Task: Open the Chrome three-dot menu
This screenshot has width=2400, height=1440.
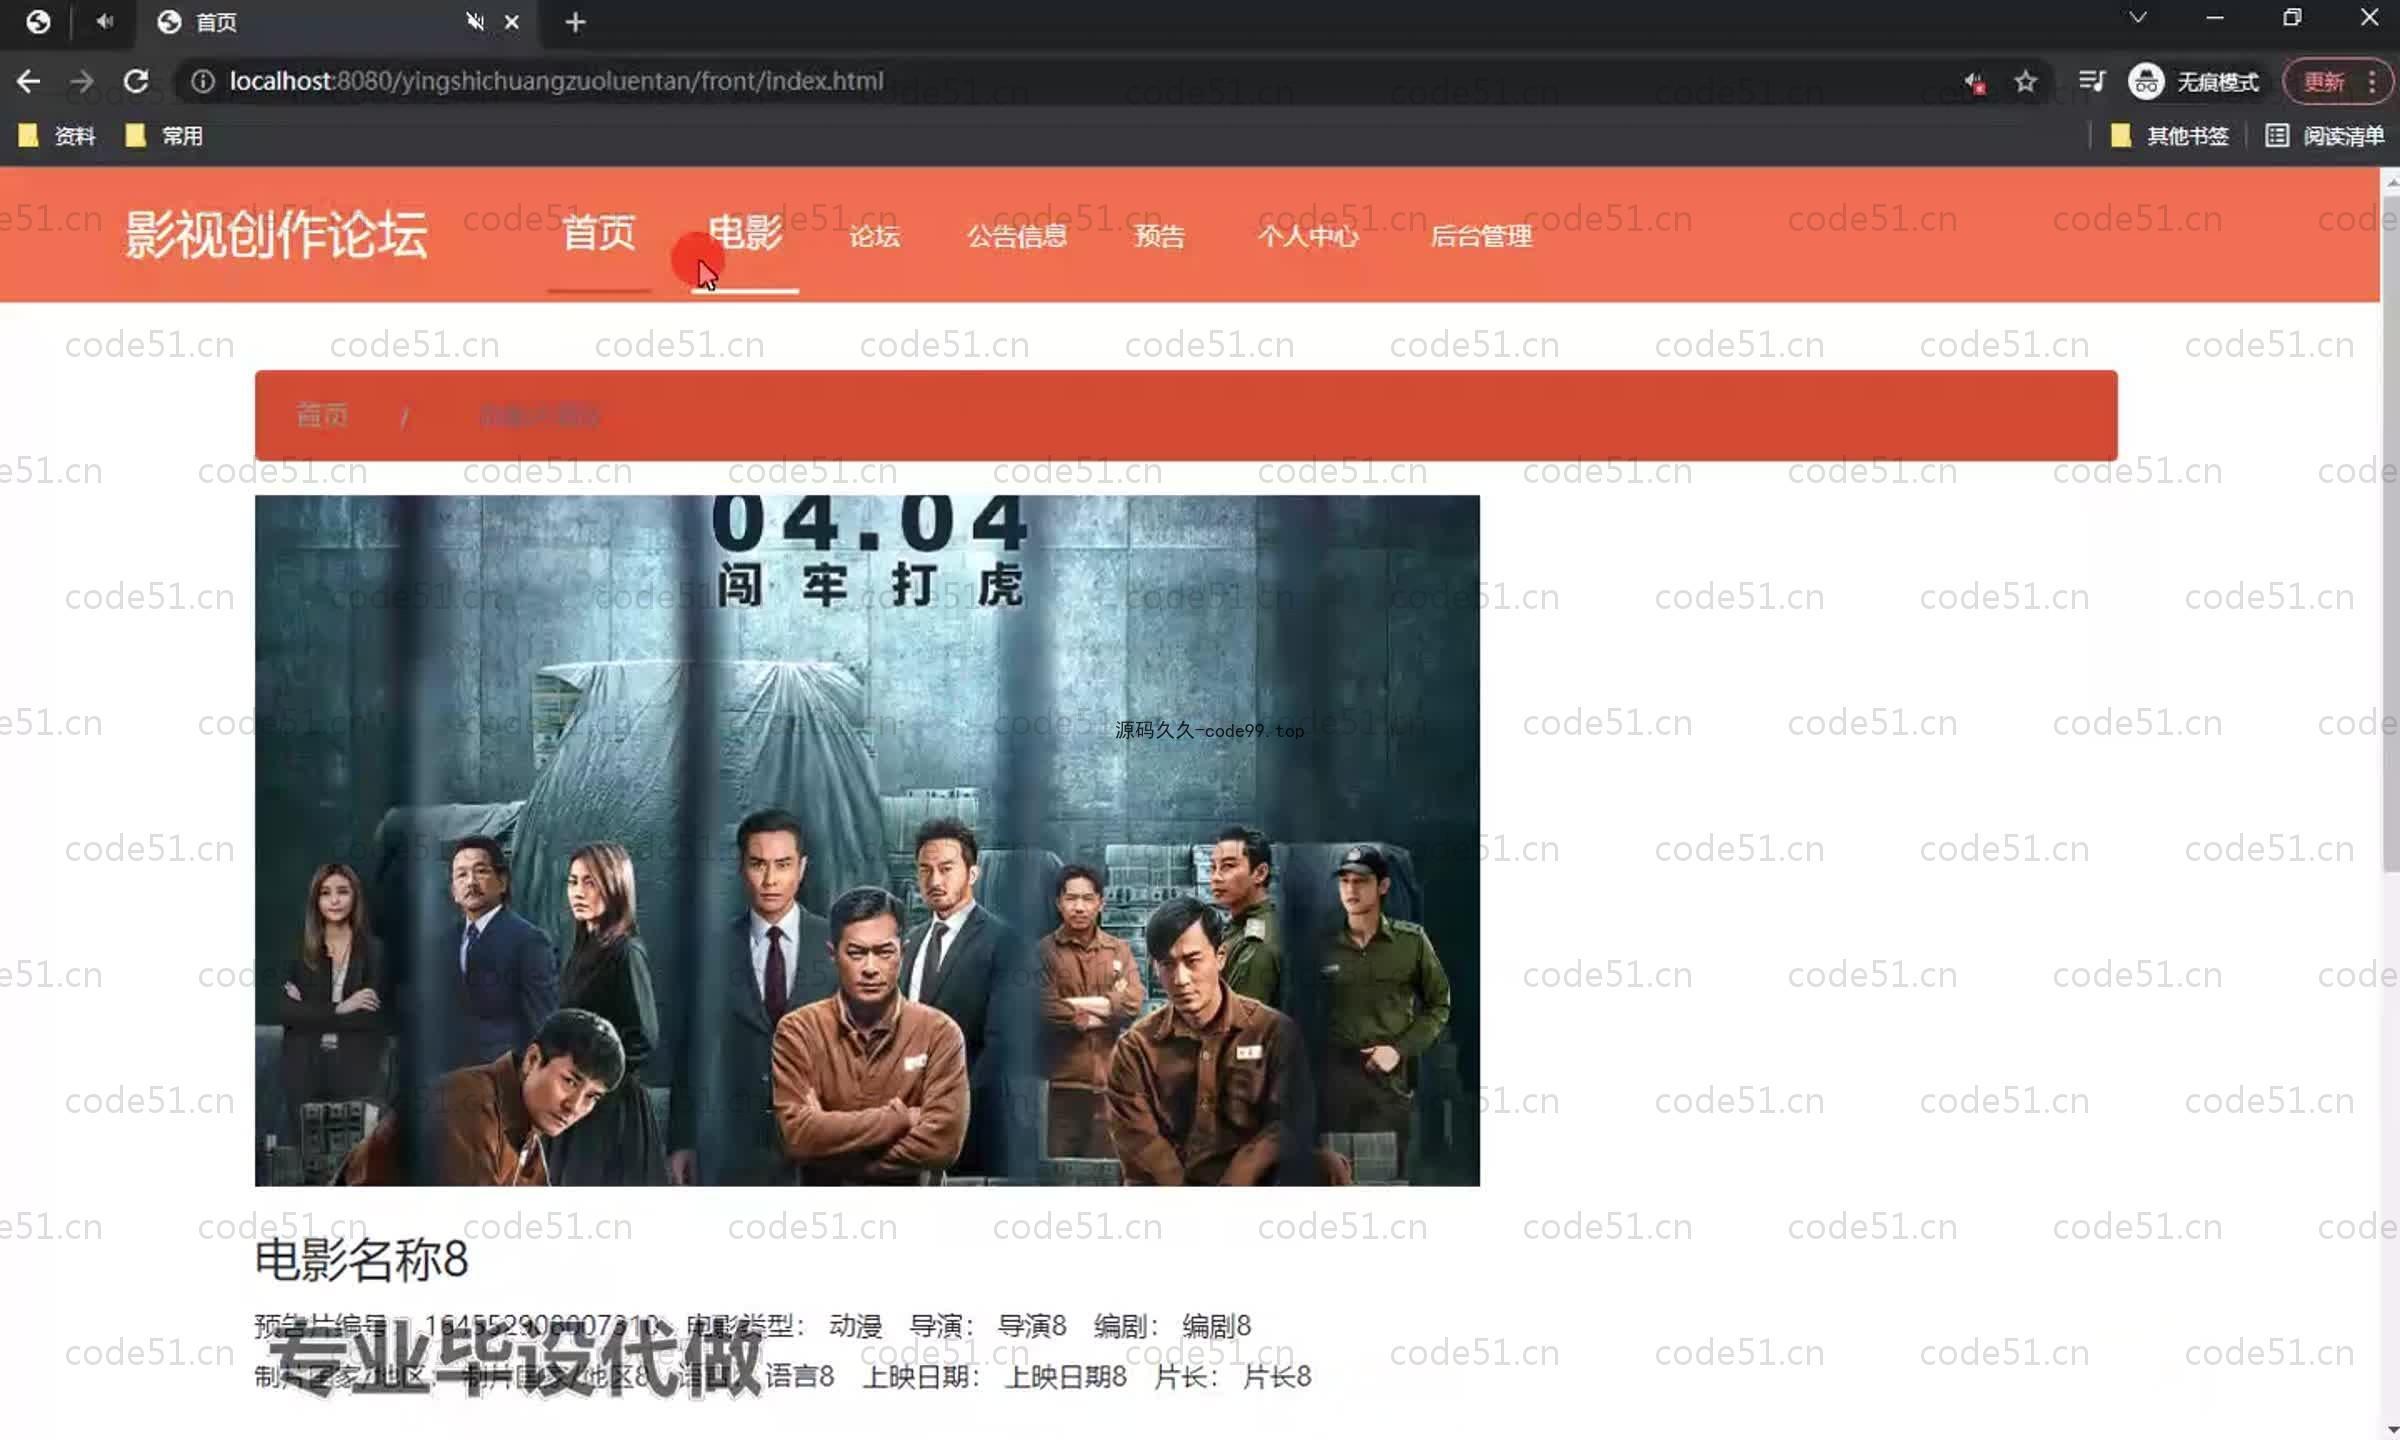Action: click(2373, 82)
